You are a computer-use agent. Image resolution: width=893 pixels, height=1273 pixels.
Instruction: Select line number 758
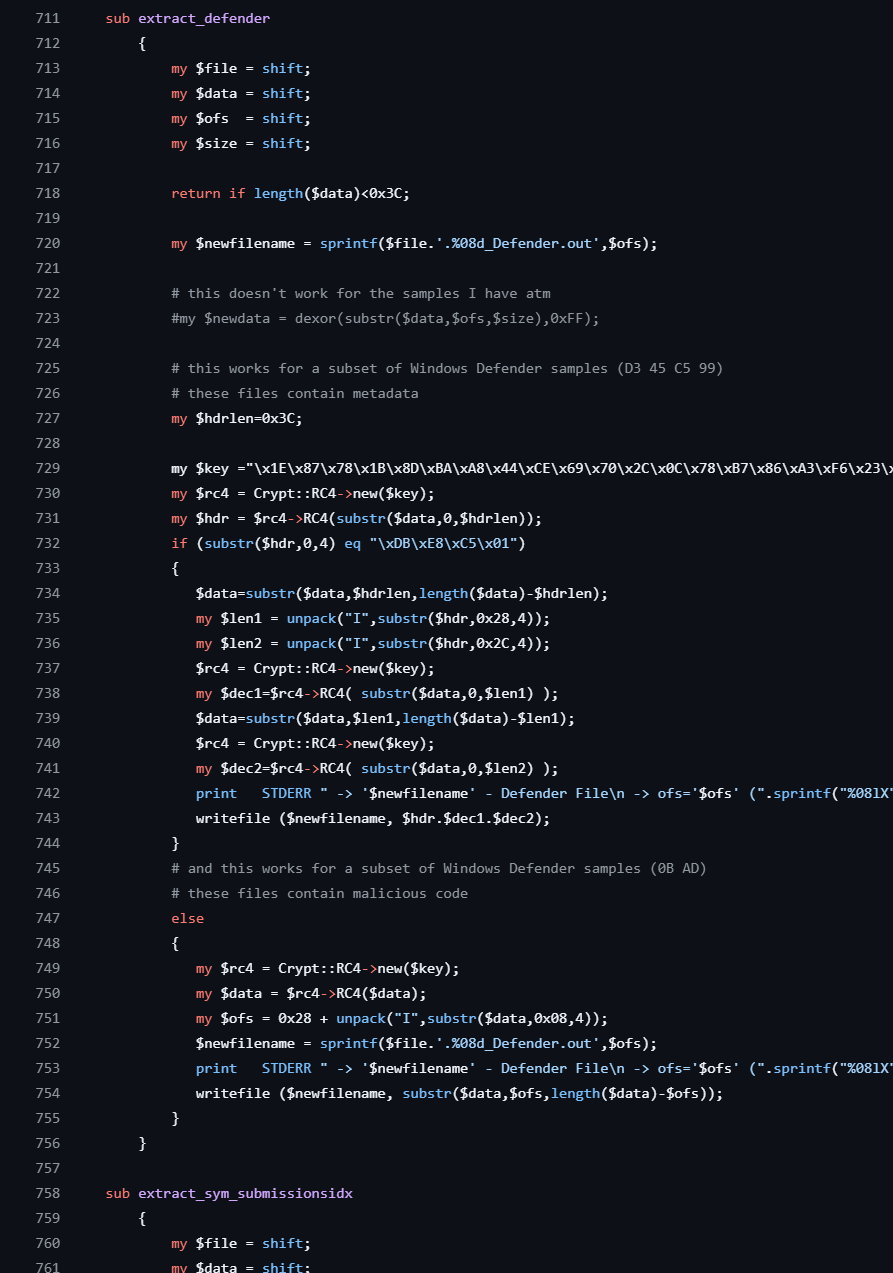47,1193
